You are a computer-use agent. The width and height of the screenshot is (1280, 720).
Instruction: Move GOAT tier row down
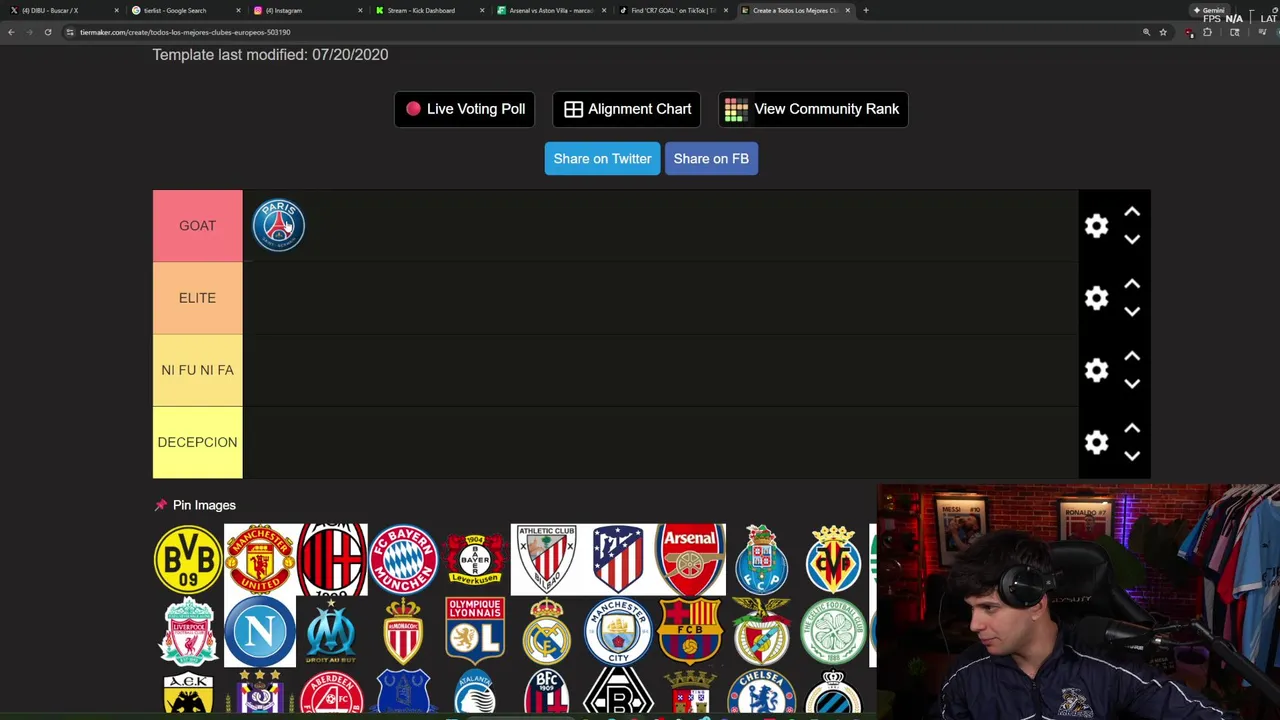pos(1132,240)
